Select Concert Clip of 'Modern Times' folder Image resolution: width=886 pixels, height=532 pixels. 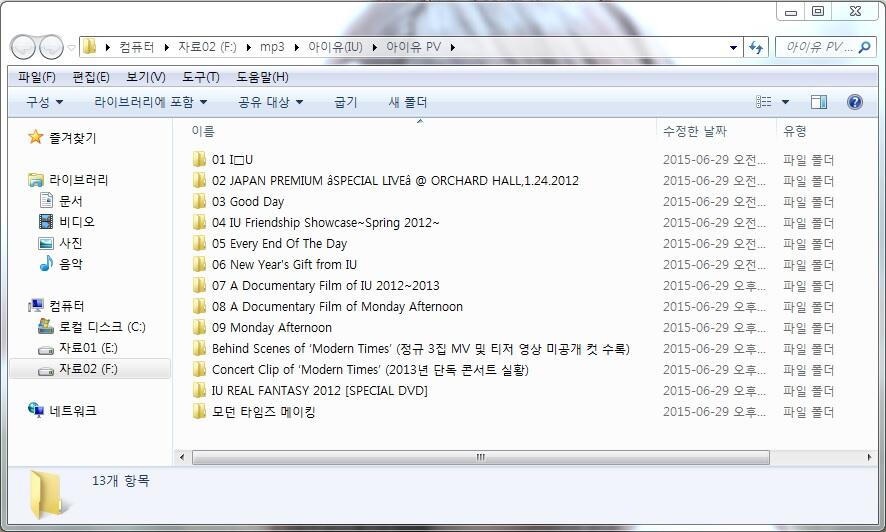tap(361, 369)
